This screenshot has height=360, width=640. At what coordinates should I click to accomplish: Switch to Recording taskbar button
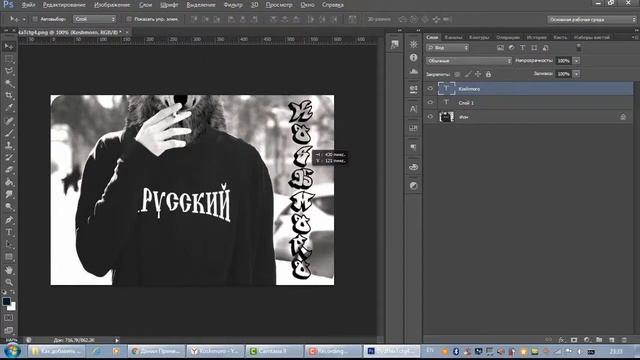[x=333, y=351]
